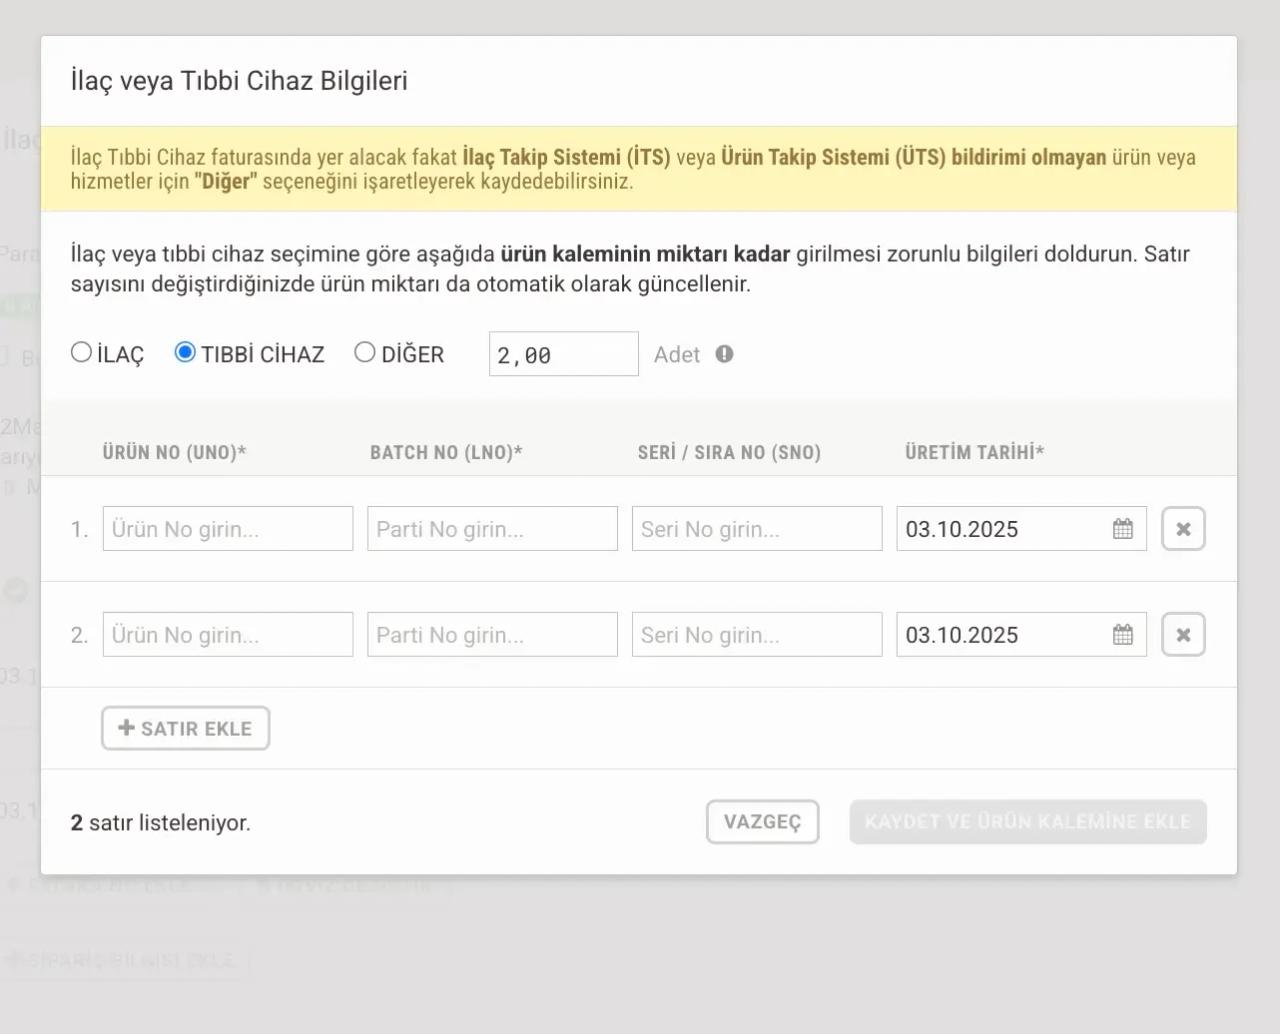Select the TIBBİ CİHAZ radio option

(185, 353)
